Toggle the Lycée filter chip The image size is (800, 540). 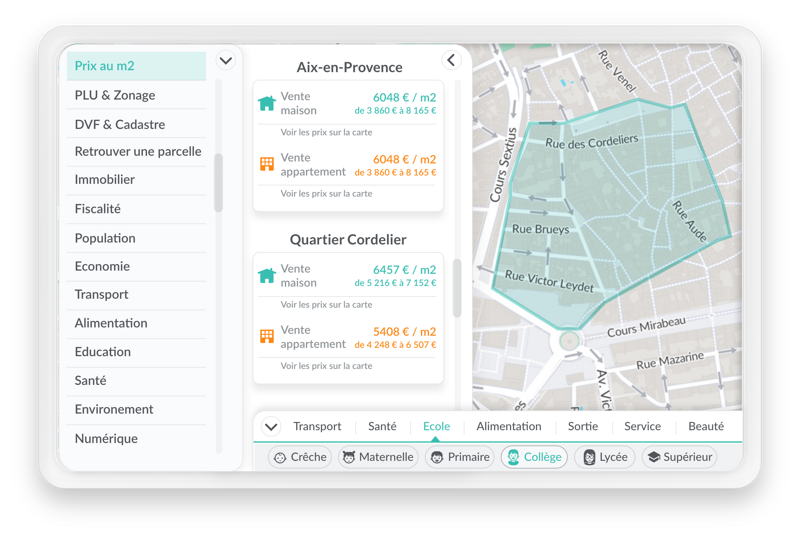coord(605,457)
